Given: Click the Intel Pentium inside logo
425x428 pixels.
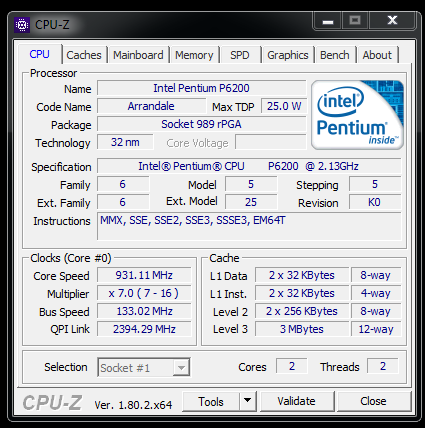Looking at the screenshot, I should [357, 115].
